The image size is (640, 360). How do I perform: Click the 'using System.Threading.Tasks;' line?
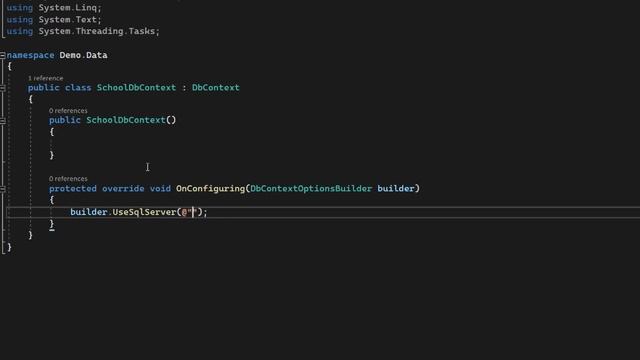(x=83, y=31)
